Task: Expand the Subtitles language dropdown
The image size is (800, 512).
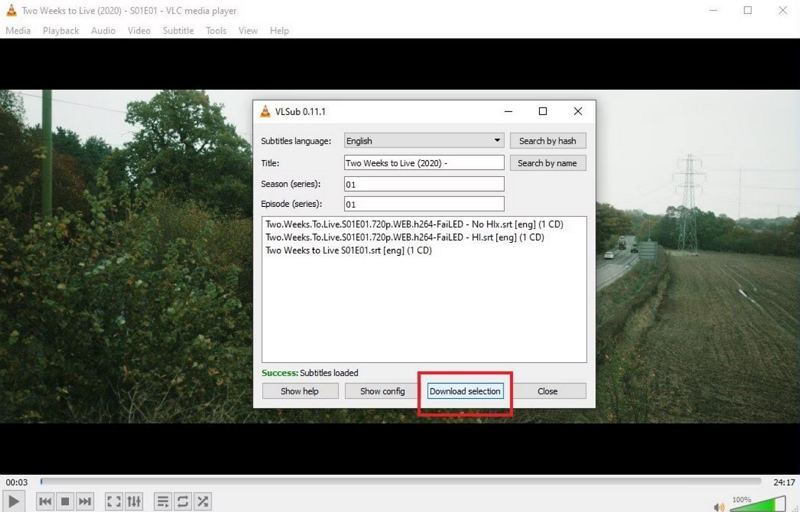Action: [x=424, y=141]
